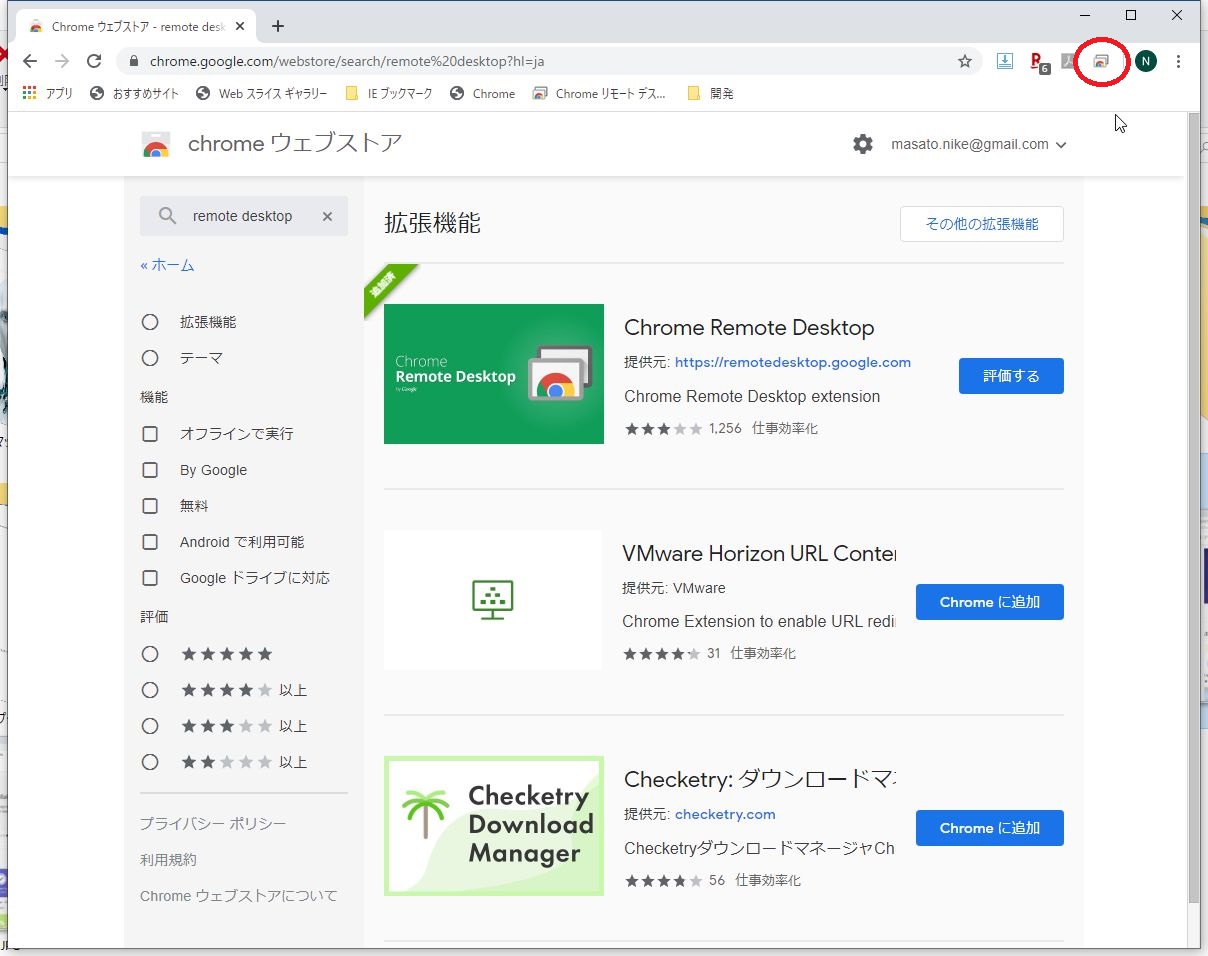The height and width of the screenshot is (956, 1208).
Task: Click the lock icon in the address bar
Action: tap(134, 61)
